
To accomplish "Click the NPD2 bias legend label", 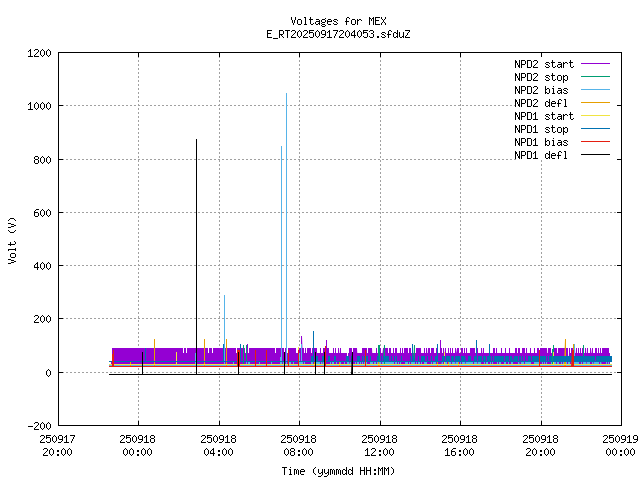I will tap(541, 90).
